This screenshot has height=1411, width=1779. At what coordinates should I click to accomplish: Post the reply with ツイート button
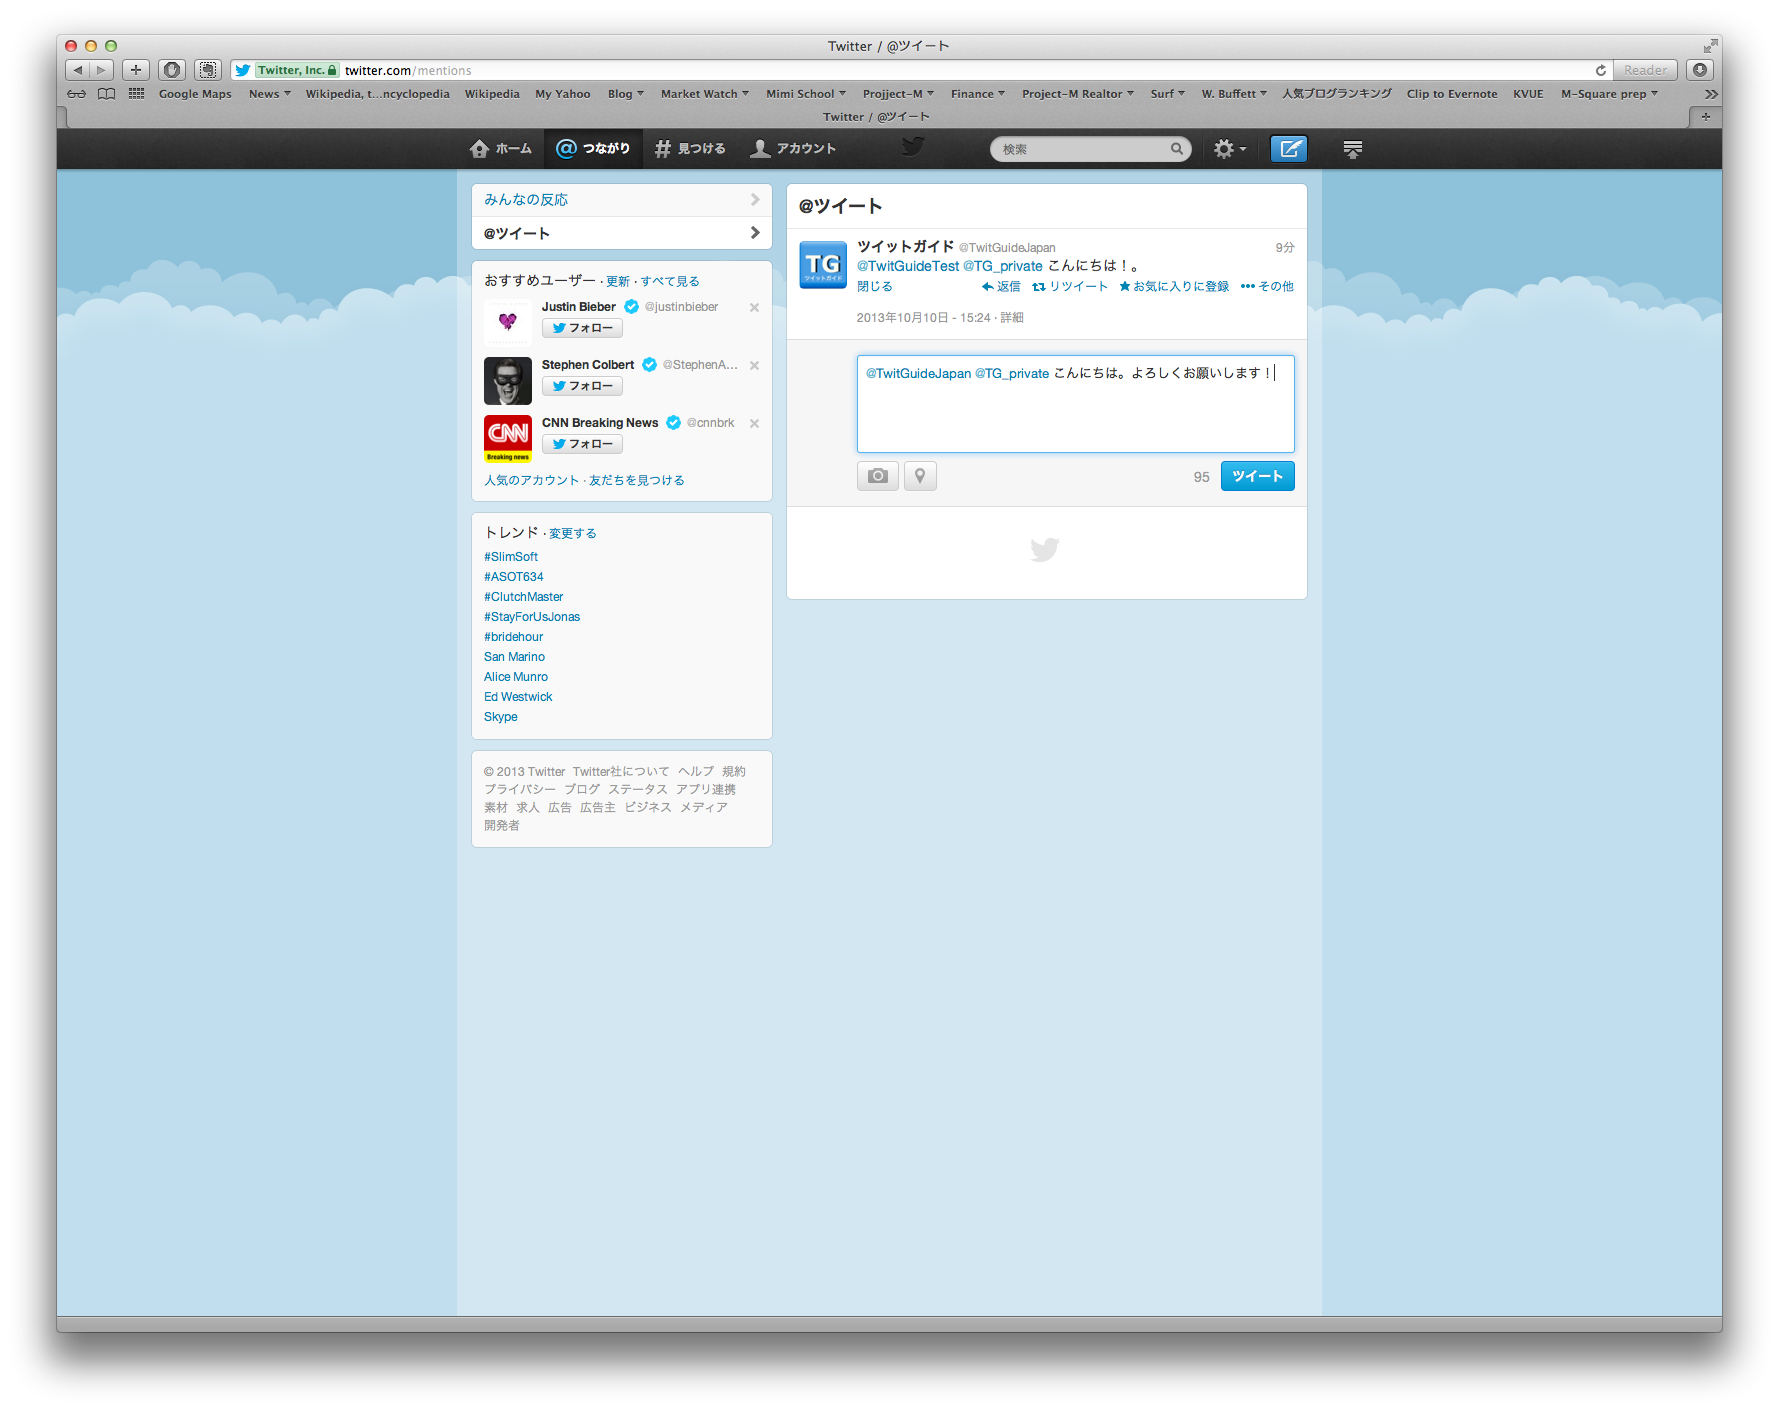click(x=1257, y=476)
